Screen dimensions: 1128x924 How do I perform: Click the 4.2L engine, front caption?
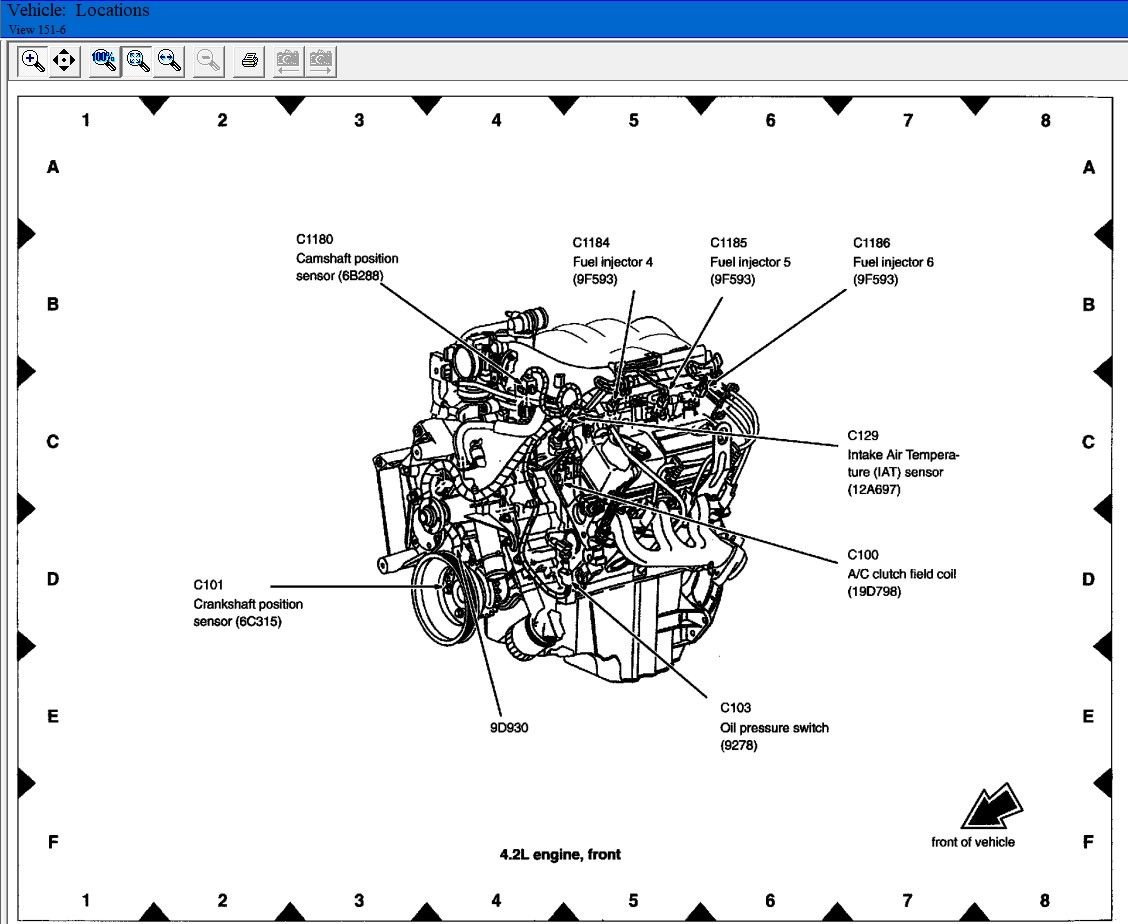tap(560, 854)
